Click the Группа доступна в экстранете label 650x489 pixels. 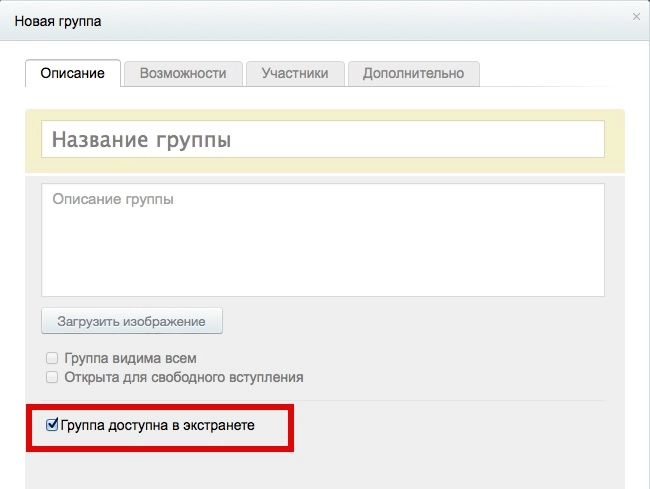tap(158, 425)
